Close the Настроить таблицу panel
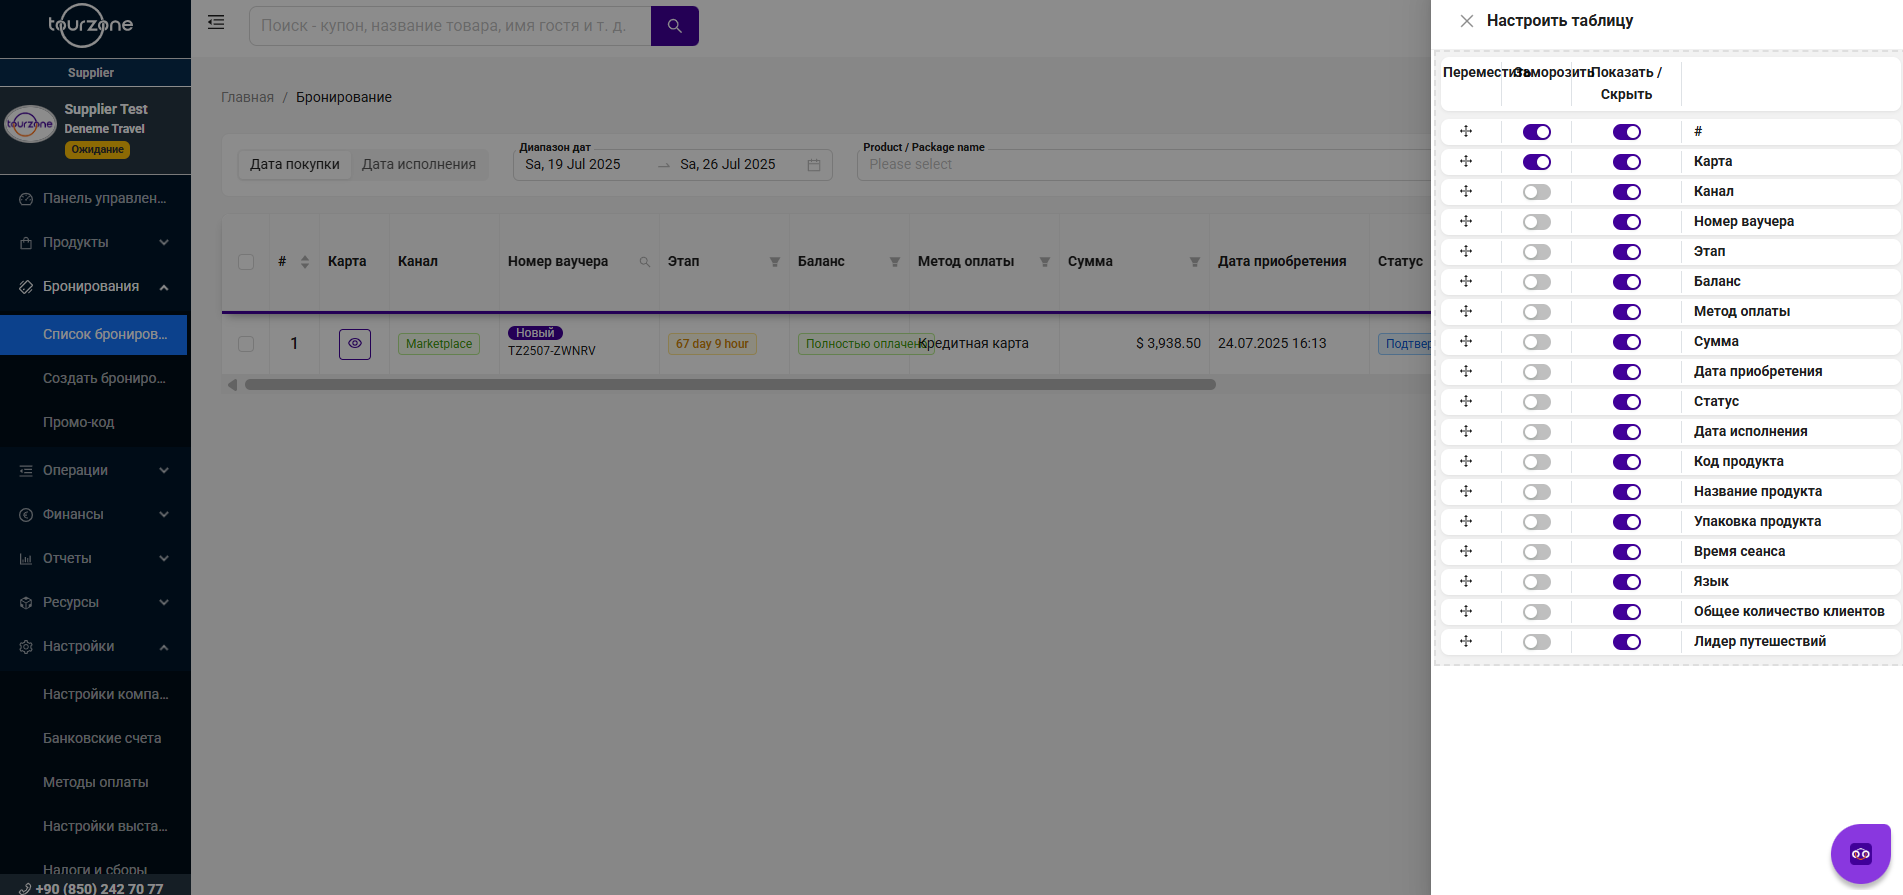 (1466, 21)
